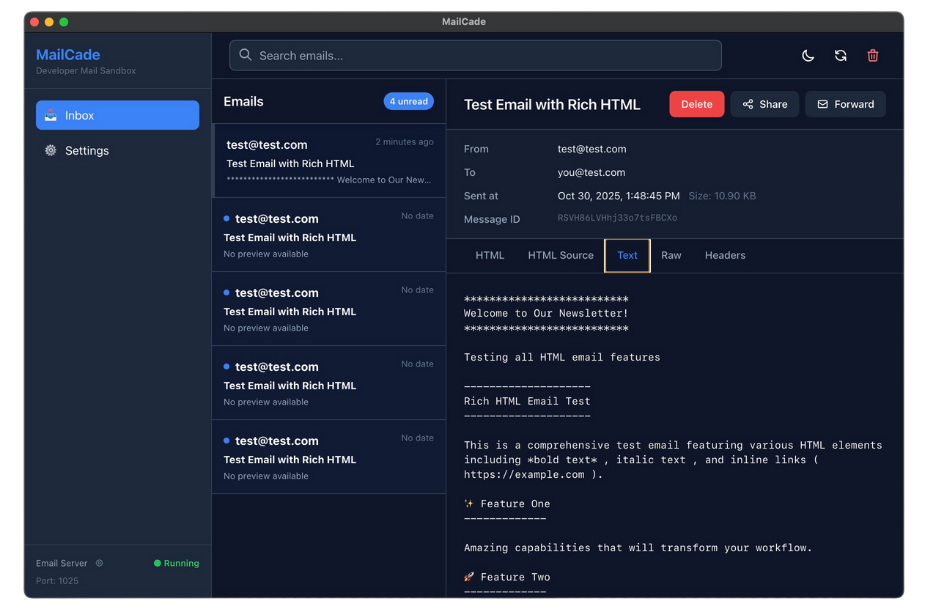Image resolution: width=925 pixels, height=606 pixels.
Task: Open the Email Server settings gear icon
Action: 99,563
